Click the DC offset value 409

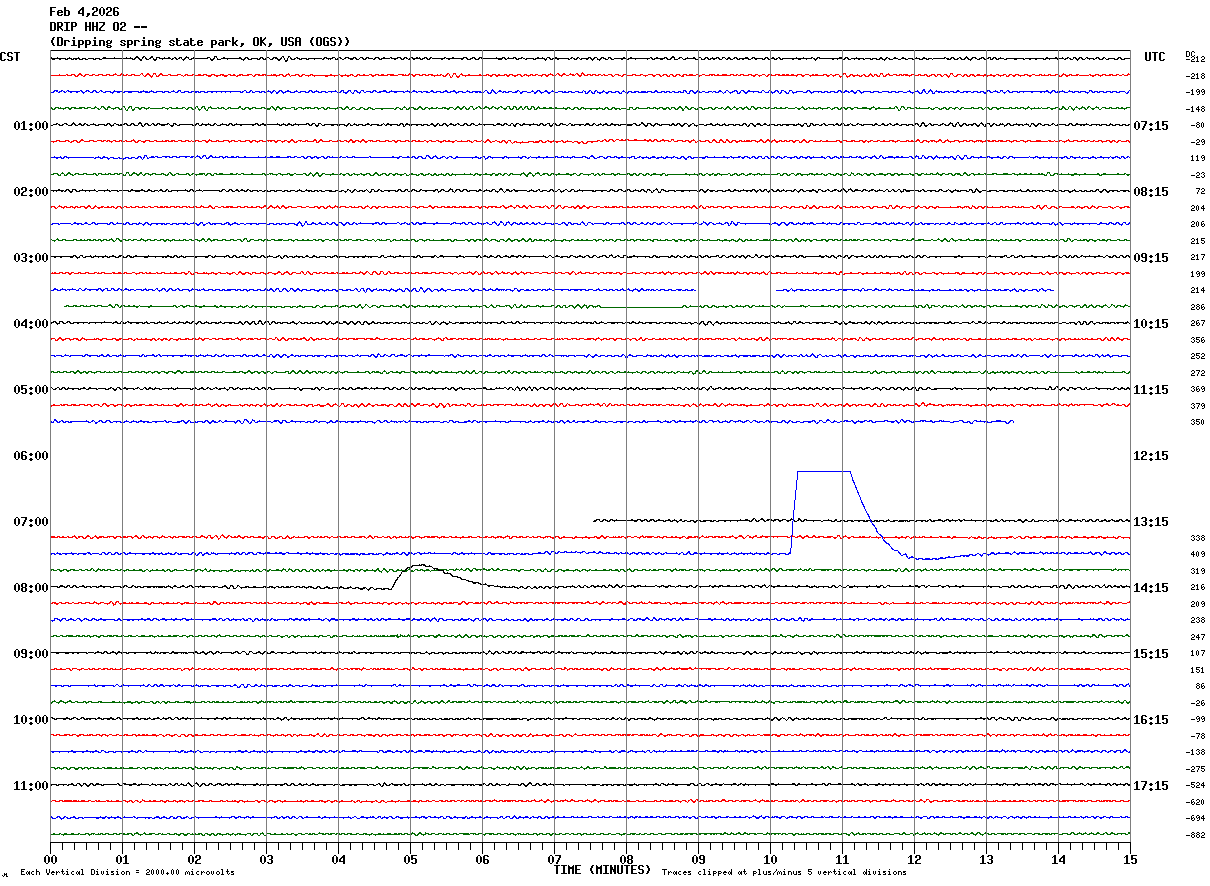point(1198,555)
